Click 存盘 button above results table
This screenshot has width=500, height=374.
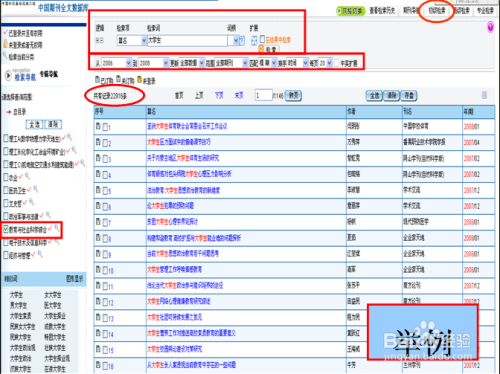(409, 96)
